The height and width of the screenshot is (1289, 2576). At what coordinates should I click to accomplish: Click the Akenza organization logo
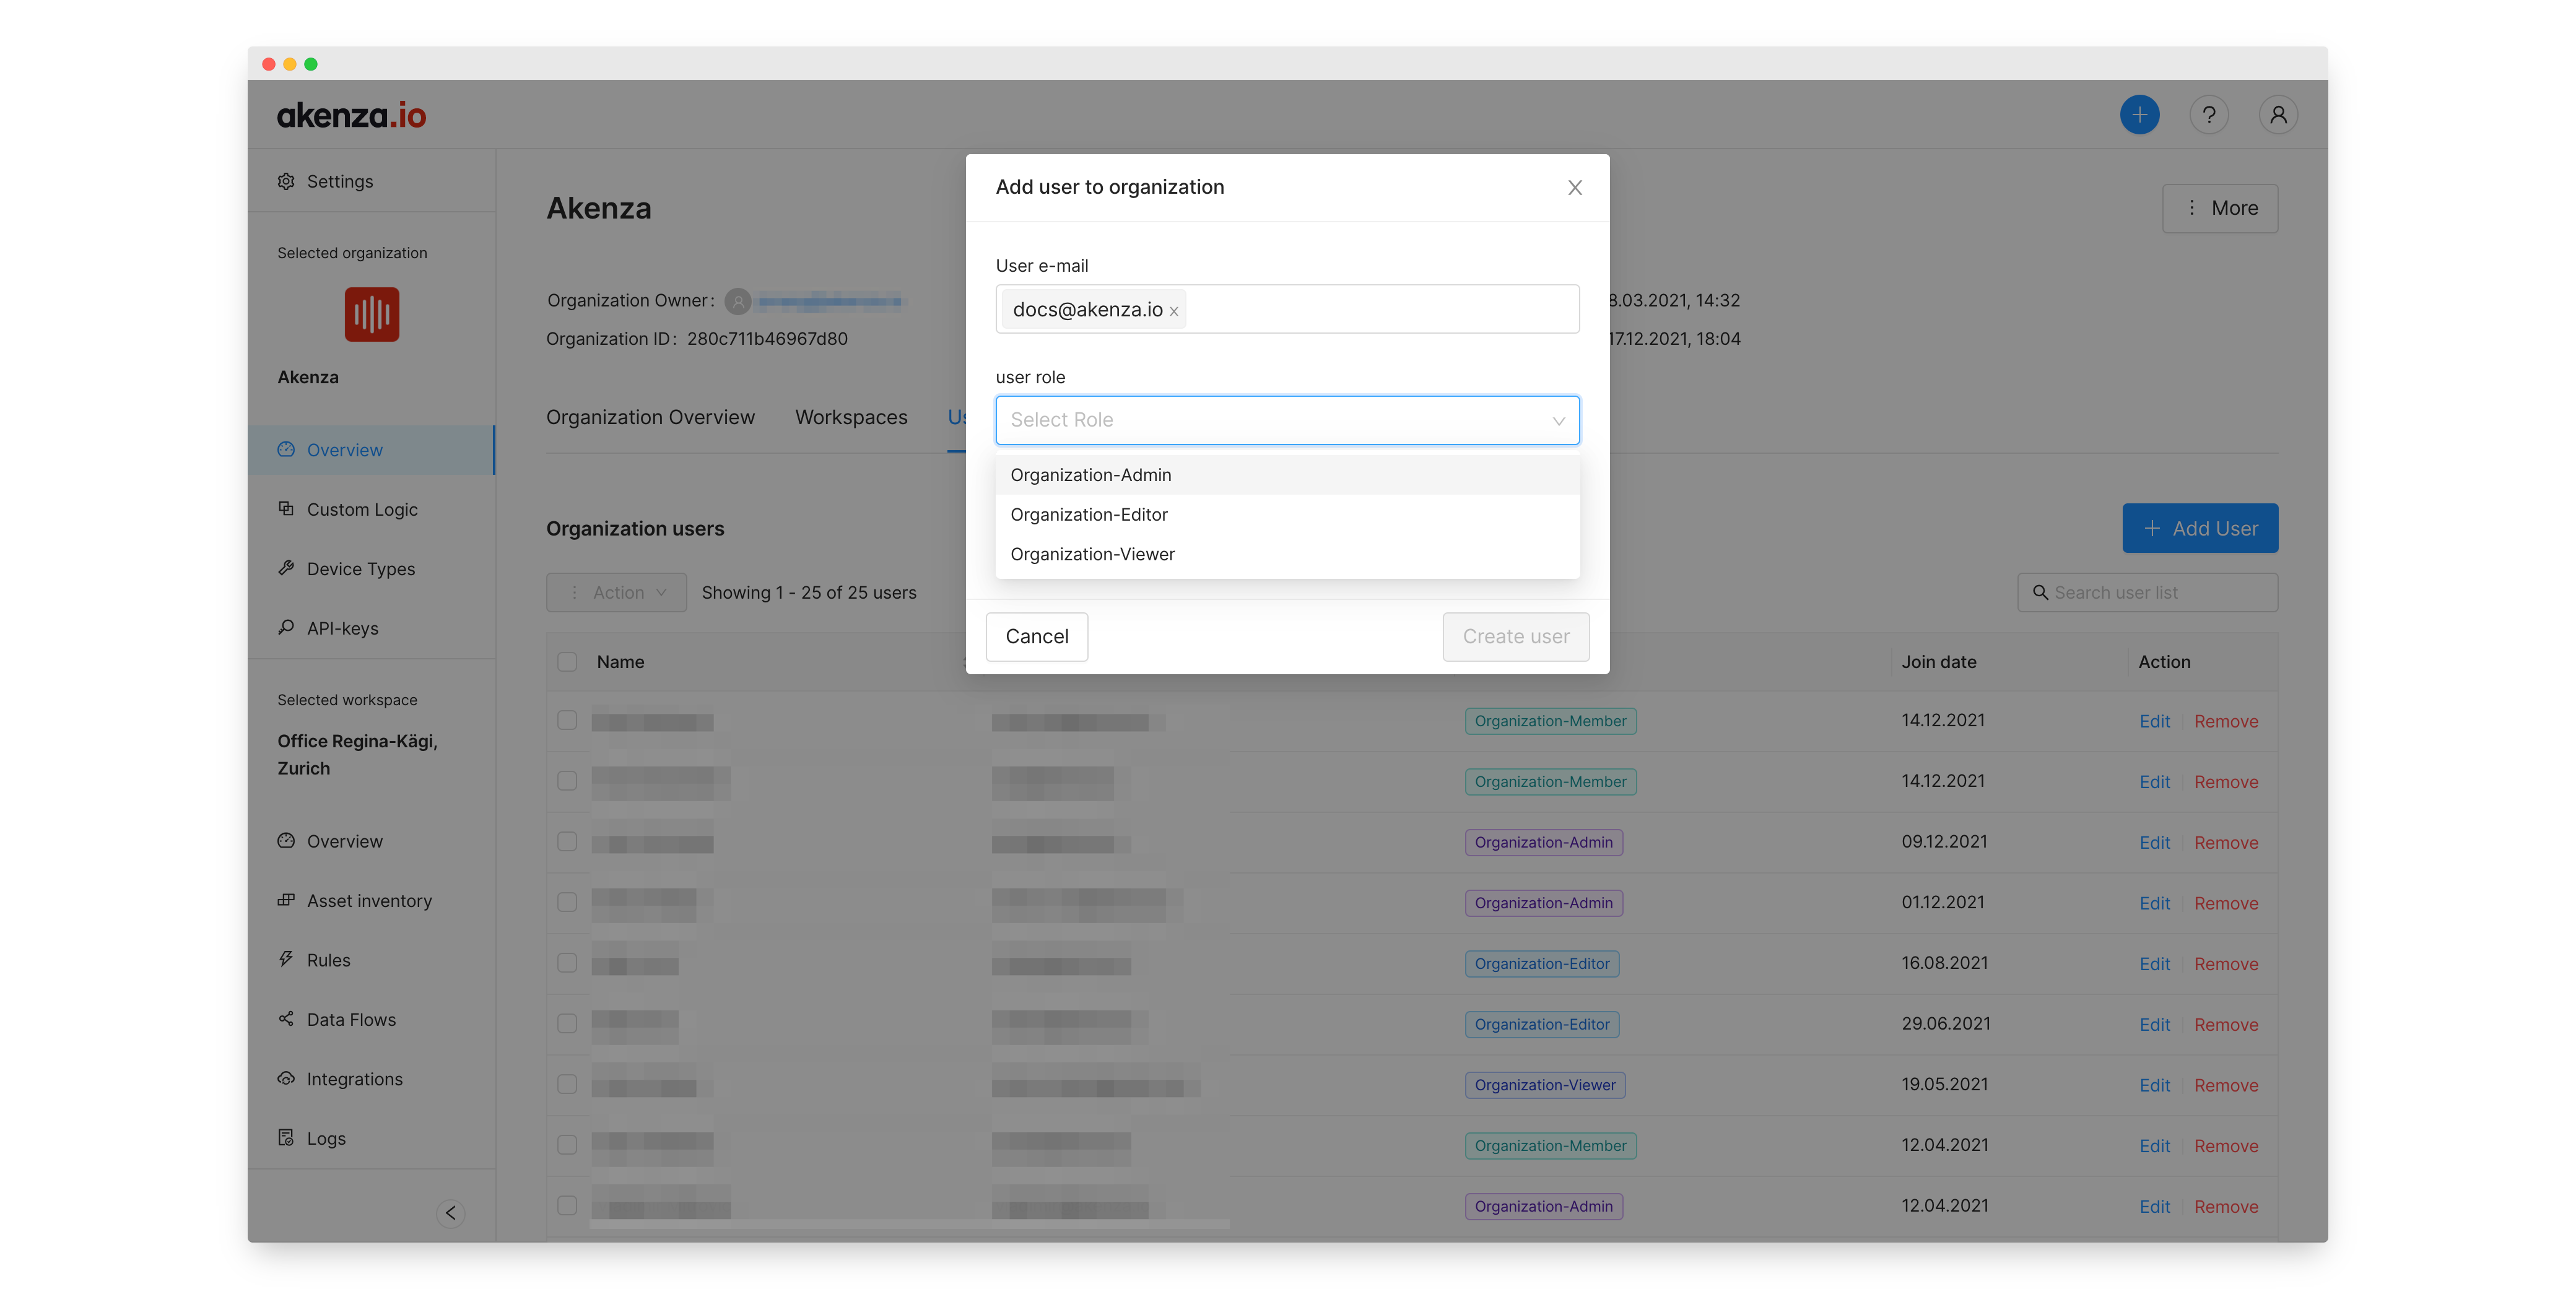372,314
